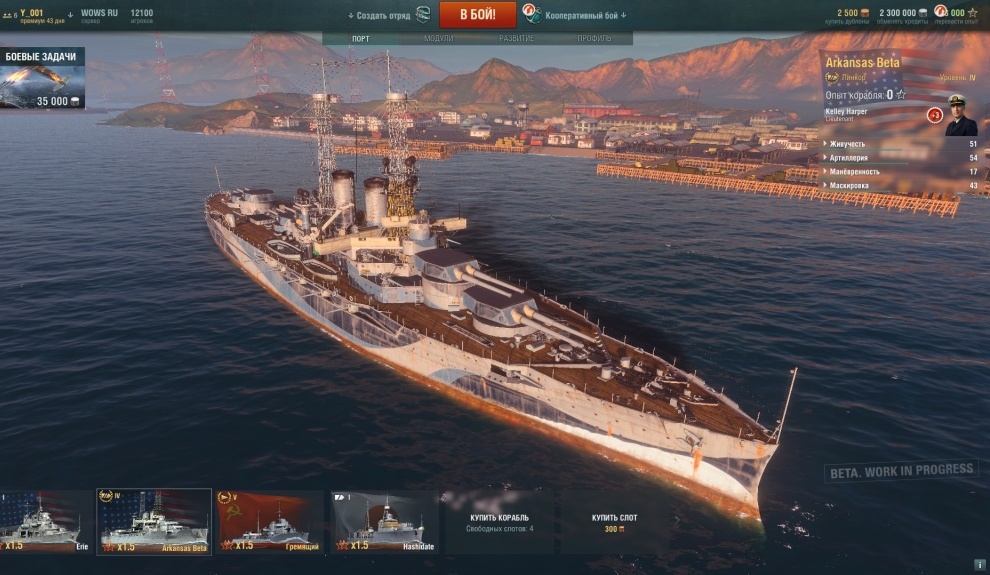Click the КУПИТЬ СЛОТ buy slot button
Image resolution: width=990 pixels, height=575 pixels.
614,523
